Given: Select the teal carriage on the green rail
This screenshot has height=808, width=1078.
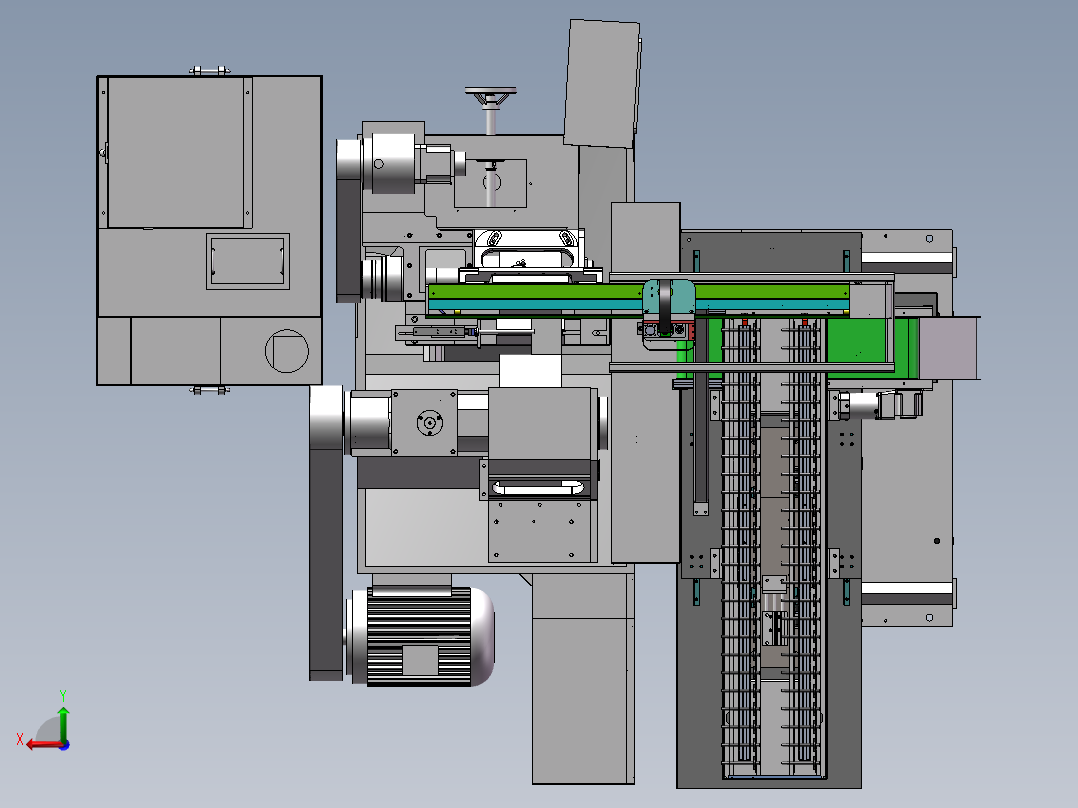Looking at the screenshot, I should 668,297.
